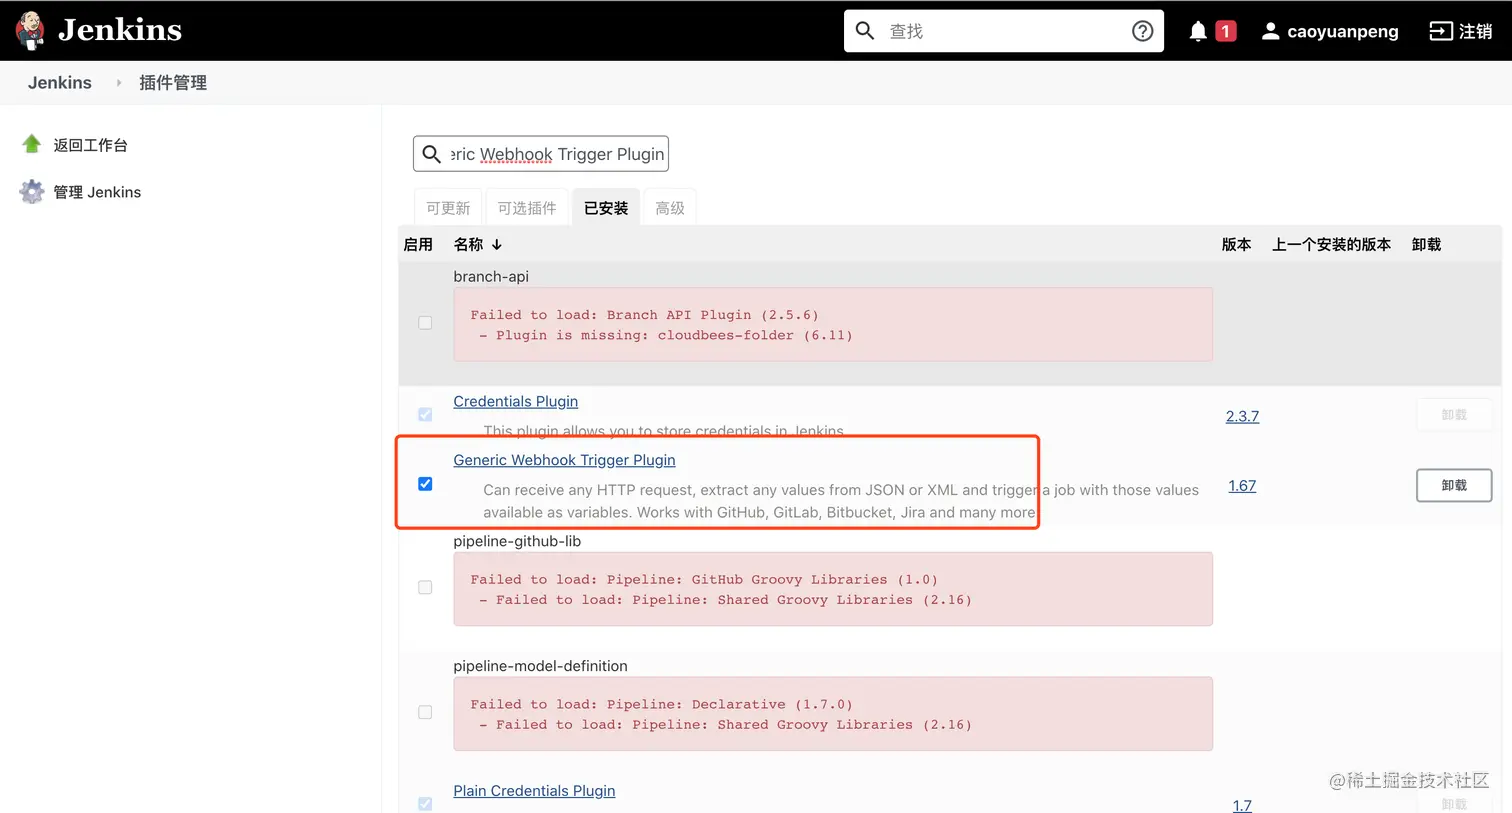Focus the top 查找 search field
This screenshot has width=1512, height=813.
pos(1005,31)
